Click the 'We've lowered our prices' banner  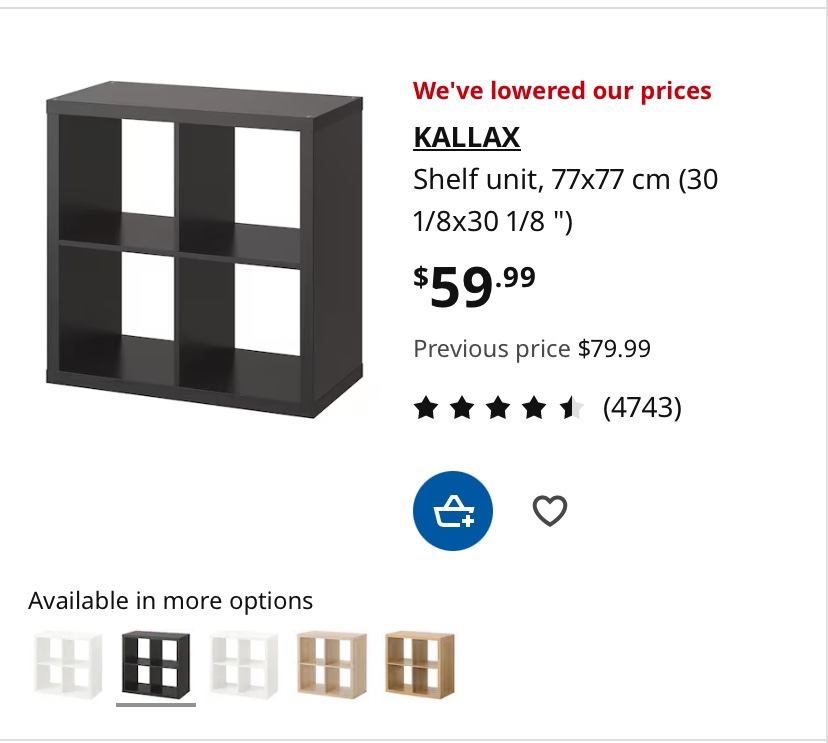[562, 90]
